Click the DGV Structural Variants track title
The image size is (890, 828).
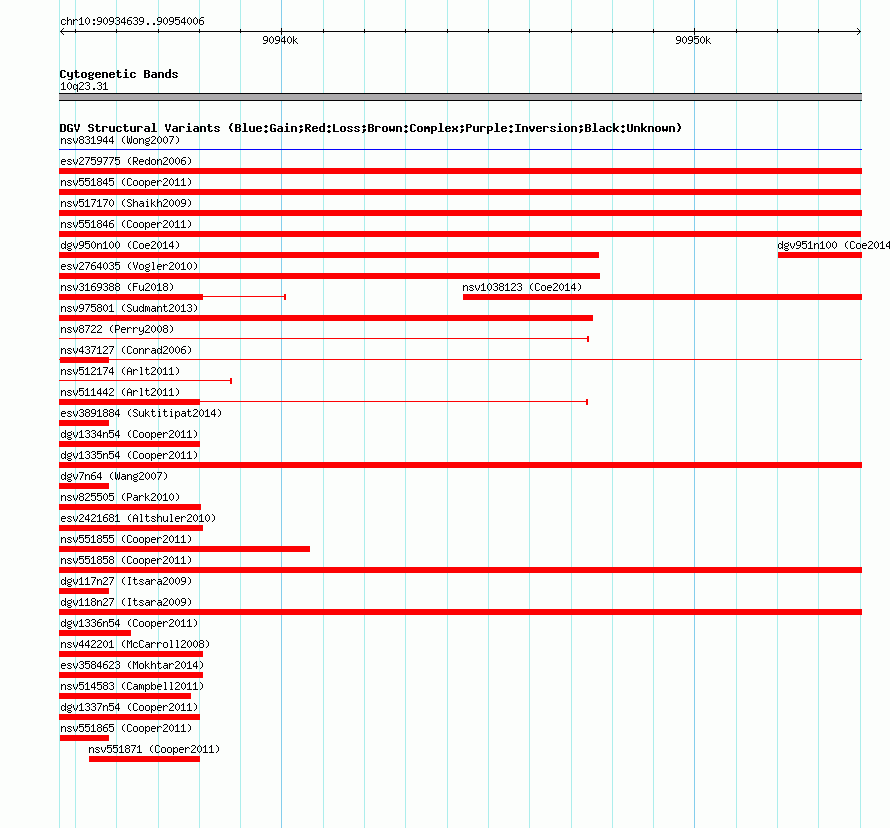click(371, 128)
